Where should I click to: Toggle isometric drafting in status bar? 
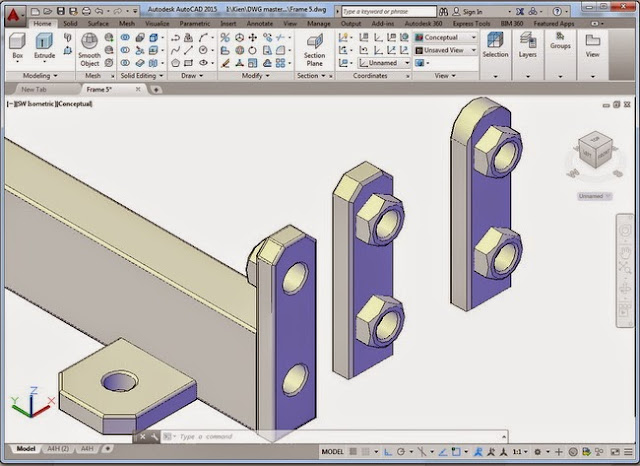(x=422, y=452)
